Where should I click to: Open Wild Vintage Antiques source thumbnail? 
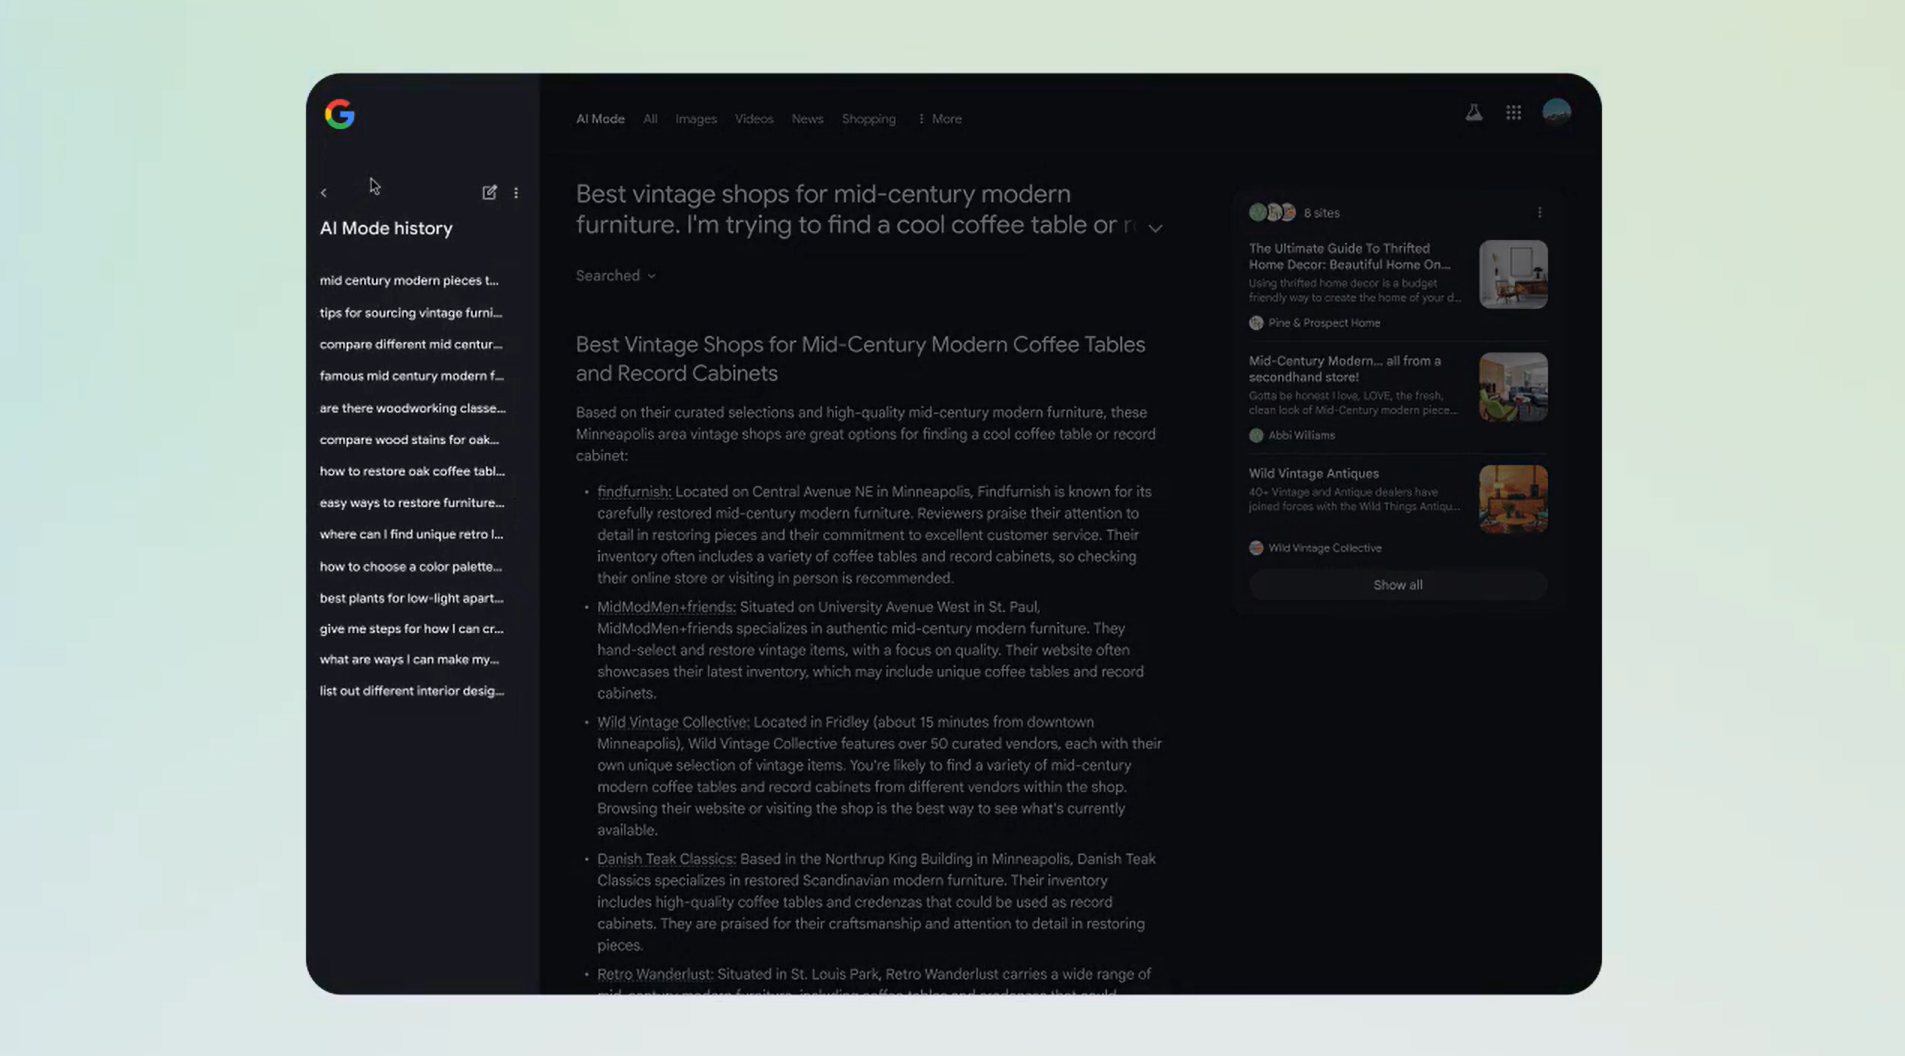1512,499
